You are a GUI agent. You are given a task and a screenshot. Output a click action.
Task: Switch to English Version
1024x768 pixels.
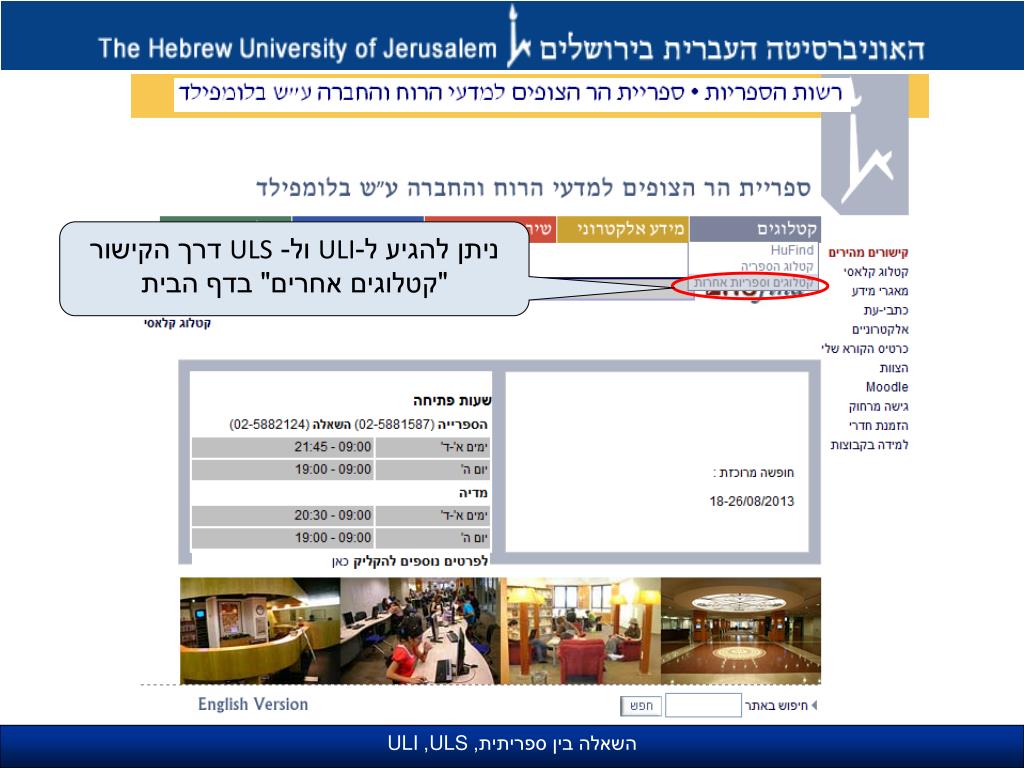tap(253, 705)
